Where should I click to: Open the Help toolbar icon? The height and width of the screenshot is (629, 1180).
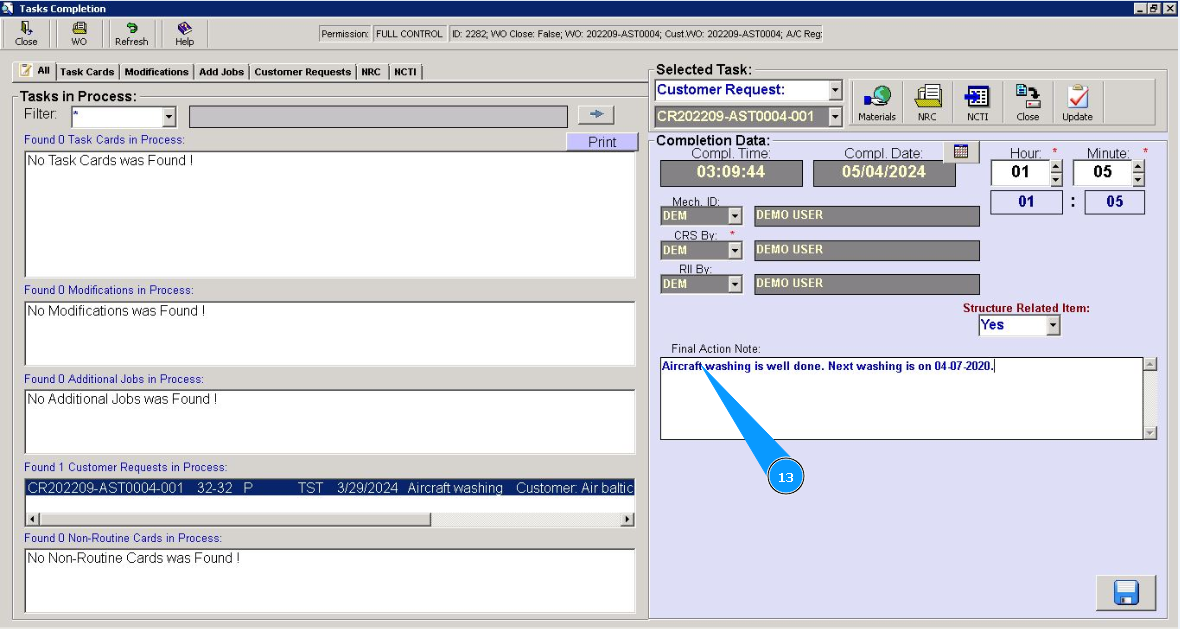(184, 33)
